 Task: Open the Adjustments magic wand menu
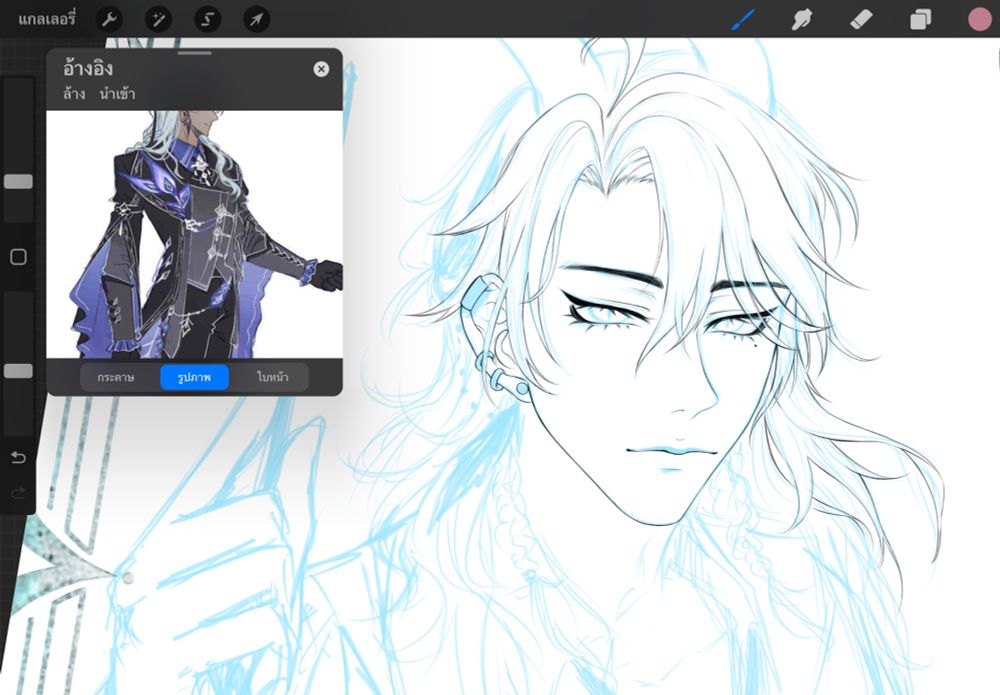[158, 20]
